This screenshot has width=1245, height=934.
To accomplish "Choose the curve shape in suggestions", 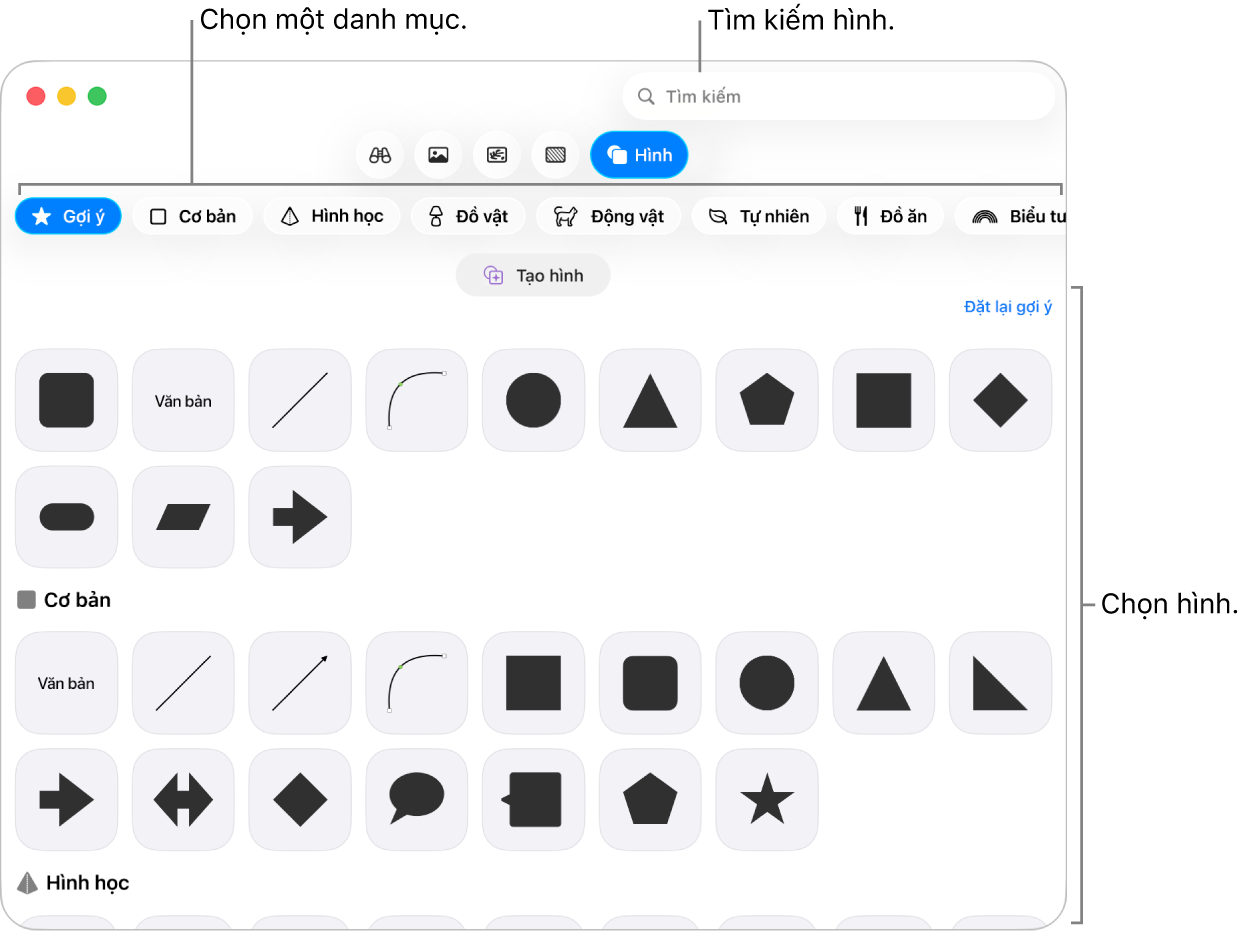I will click(417, 400).
